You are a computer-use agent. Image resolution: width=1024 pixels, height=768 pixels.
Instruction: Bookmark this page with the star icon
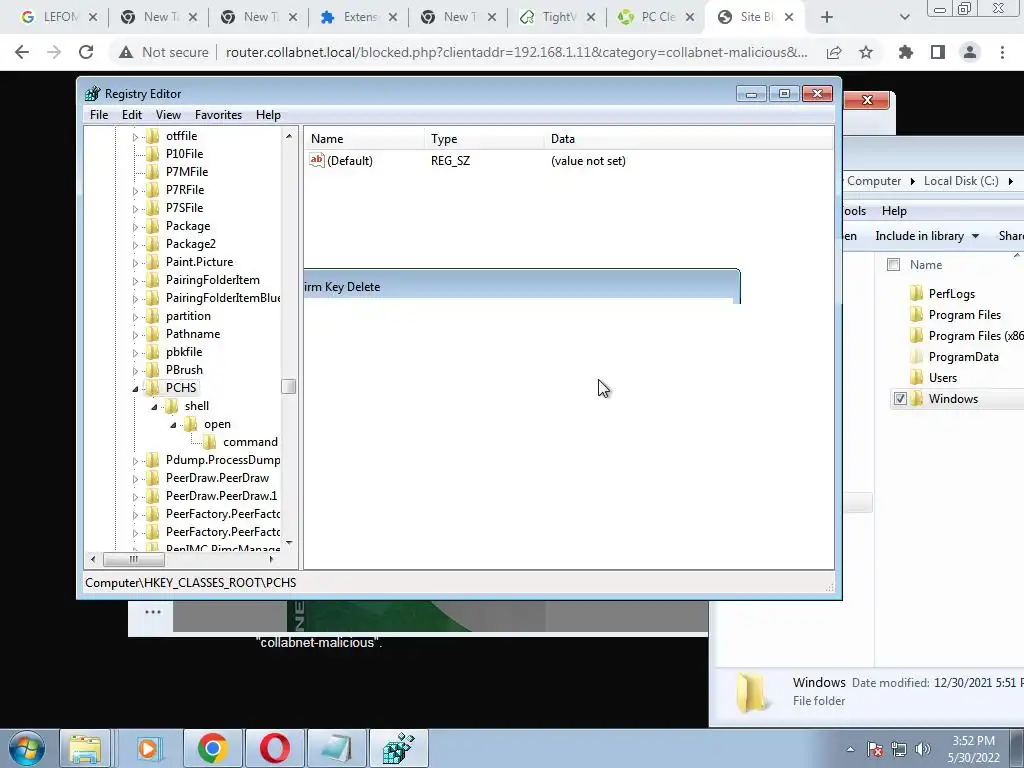(x=866, y=52)
